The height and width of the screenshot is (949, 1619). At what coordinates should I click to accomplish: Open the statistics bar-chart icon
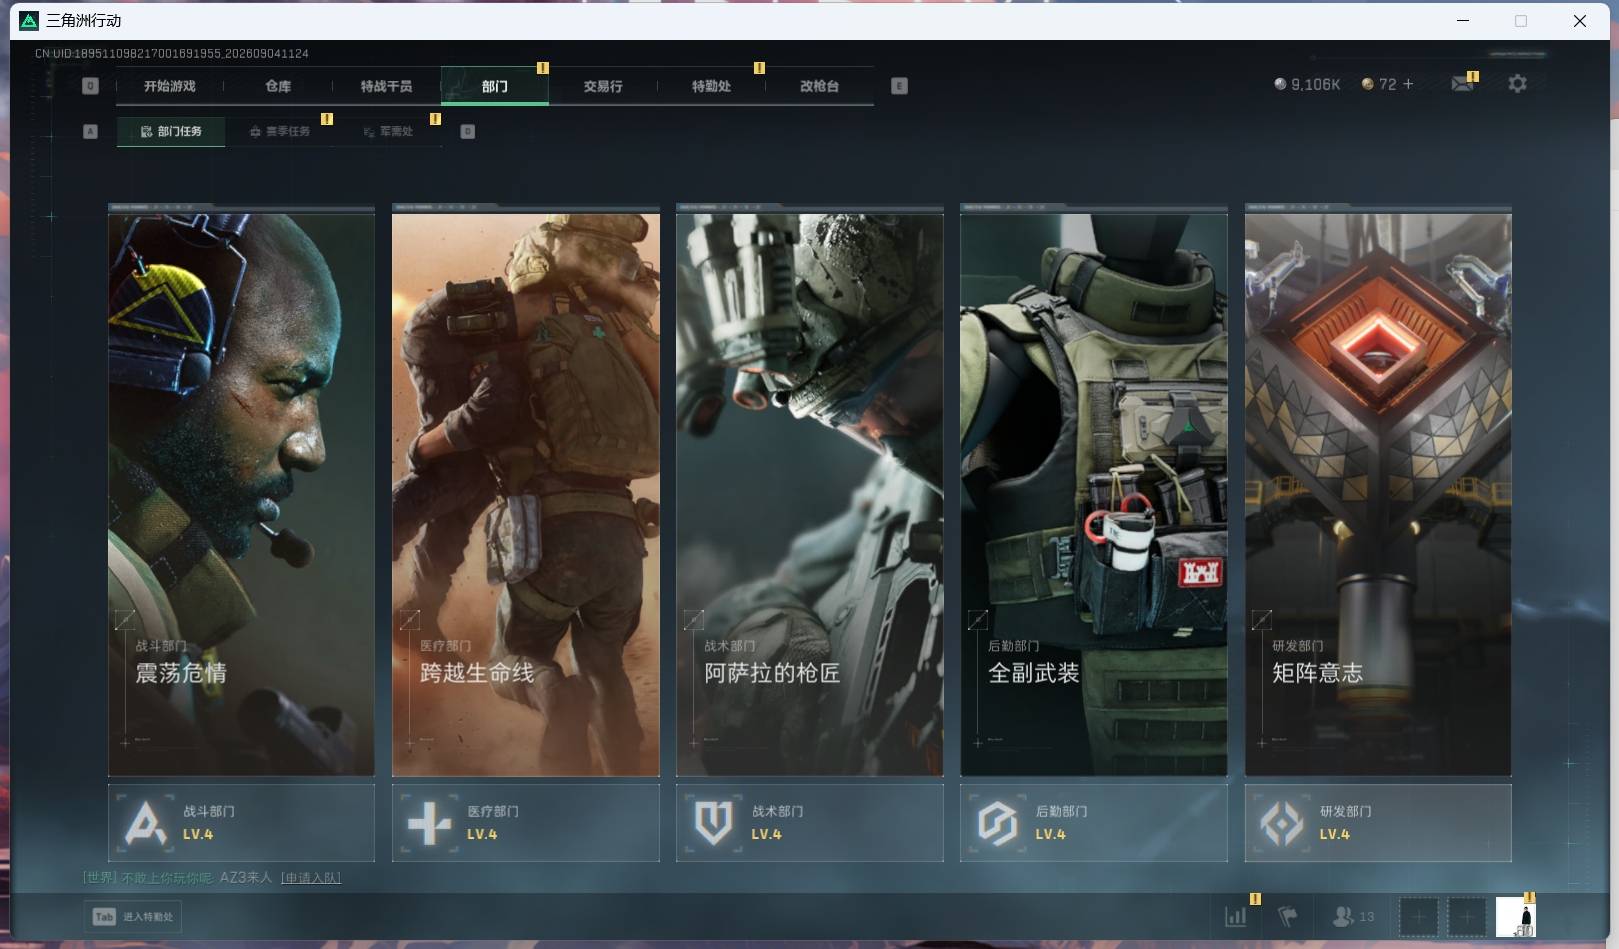(x=1236, y=916)
